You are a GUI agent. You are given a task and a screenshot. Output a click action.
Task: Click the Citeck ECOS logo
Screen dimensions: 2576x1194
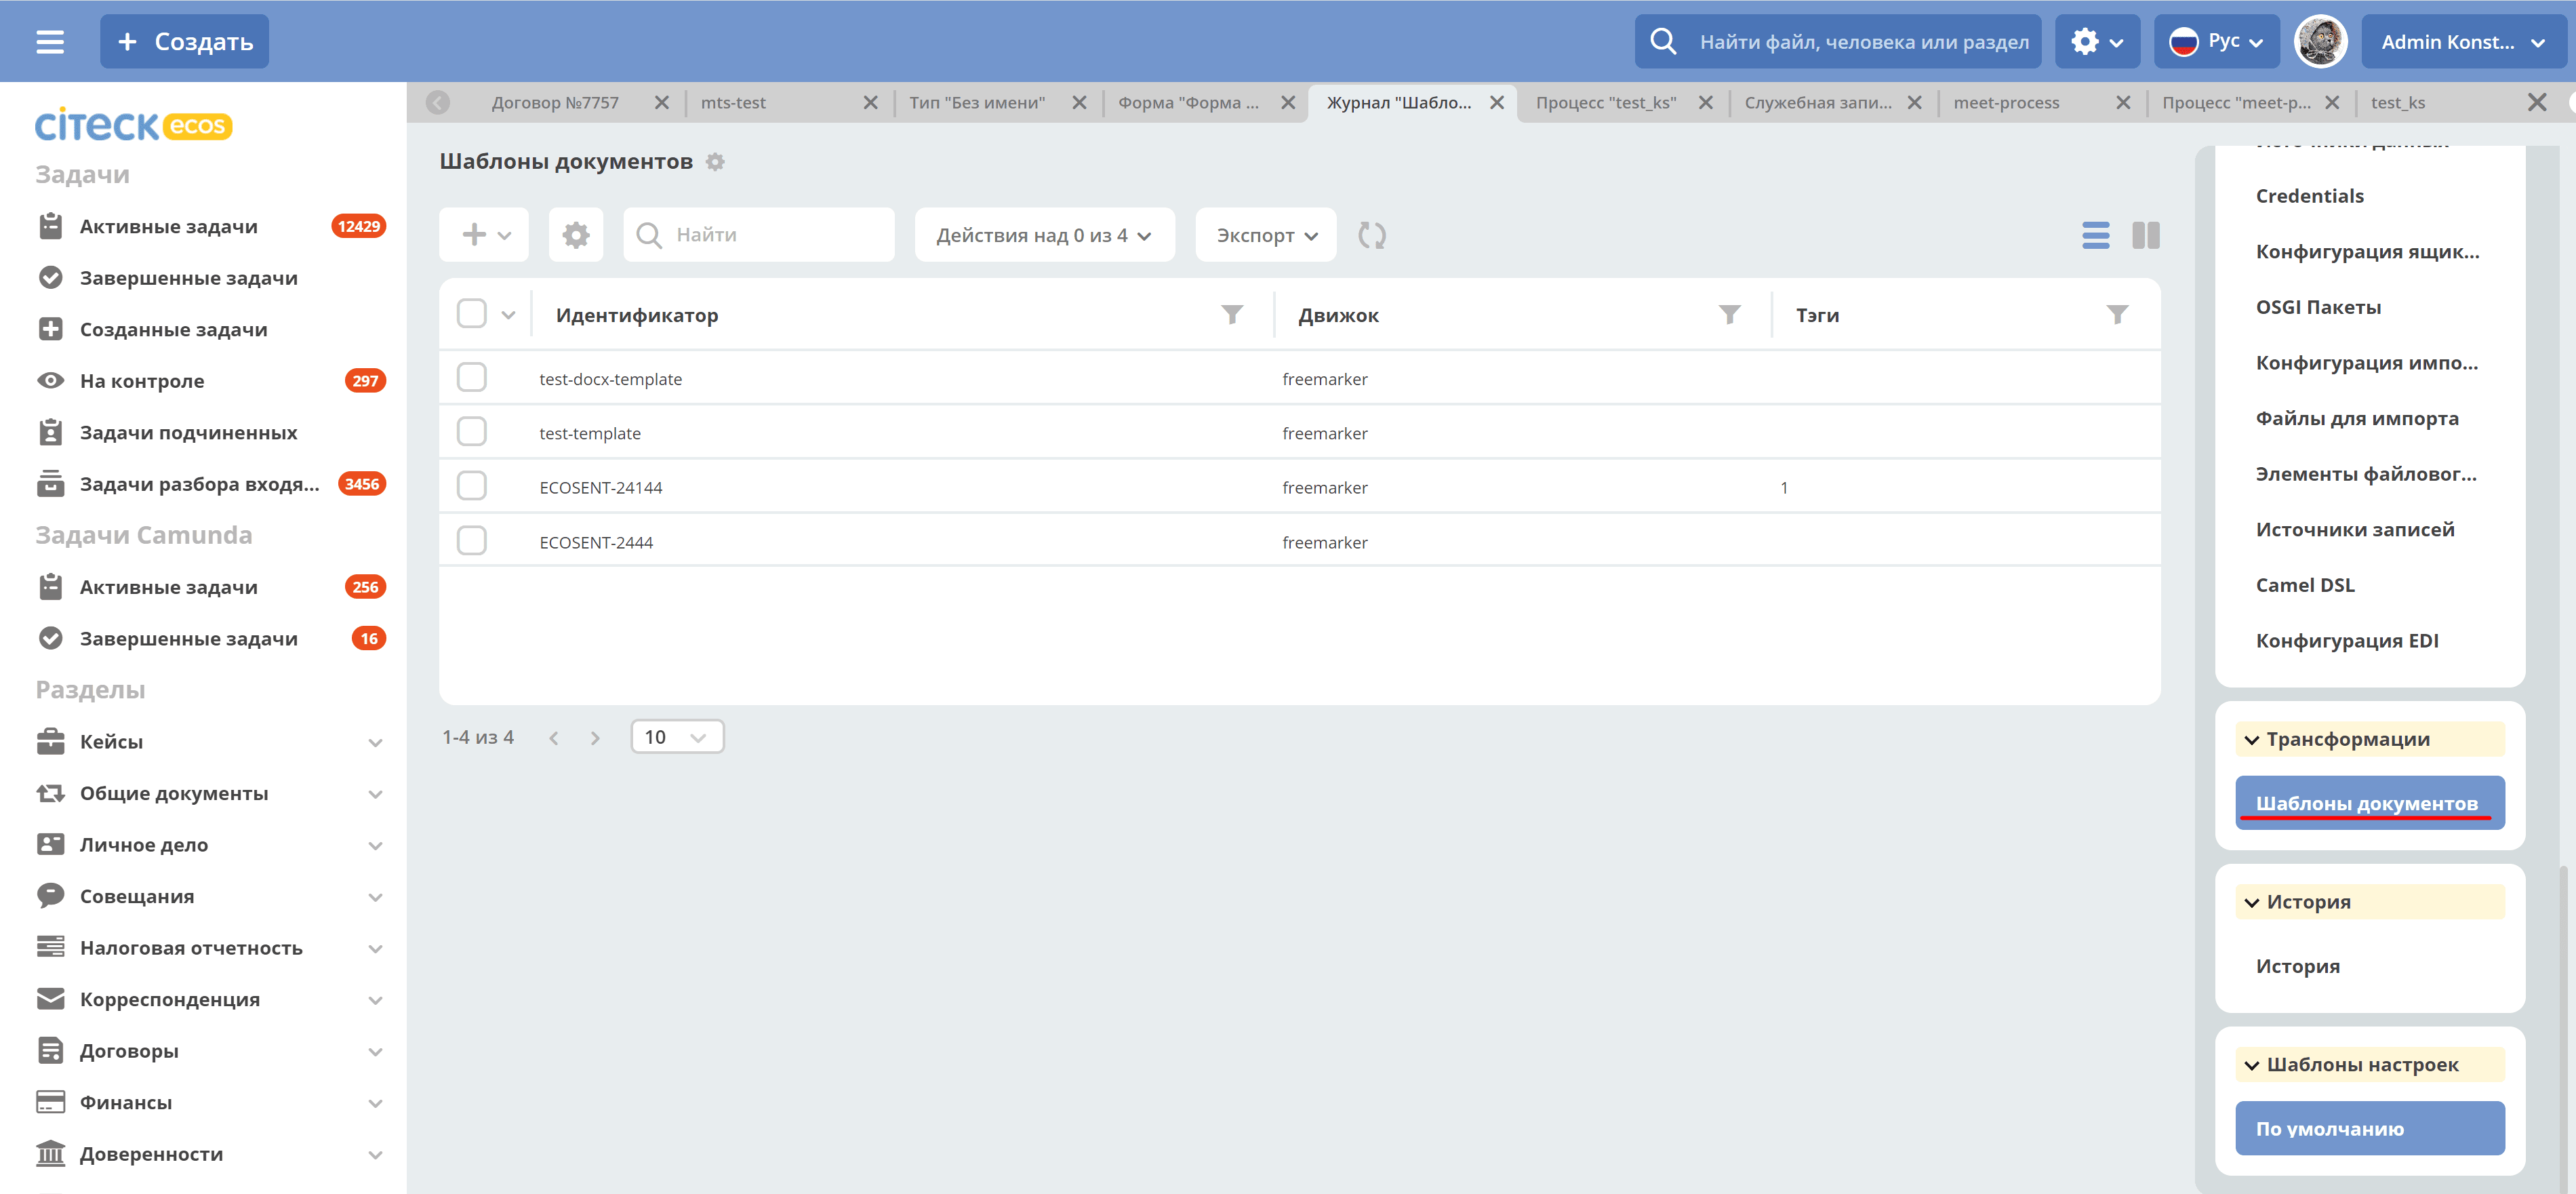pos(133,124)
